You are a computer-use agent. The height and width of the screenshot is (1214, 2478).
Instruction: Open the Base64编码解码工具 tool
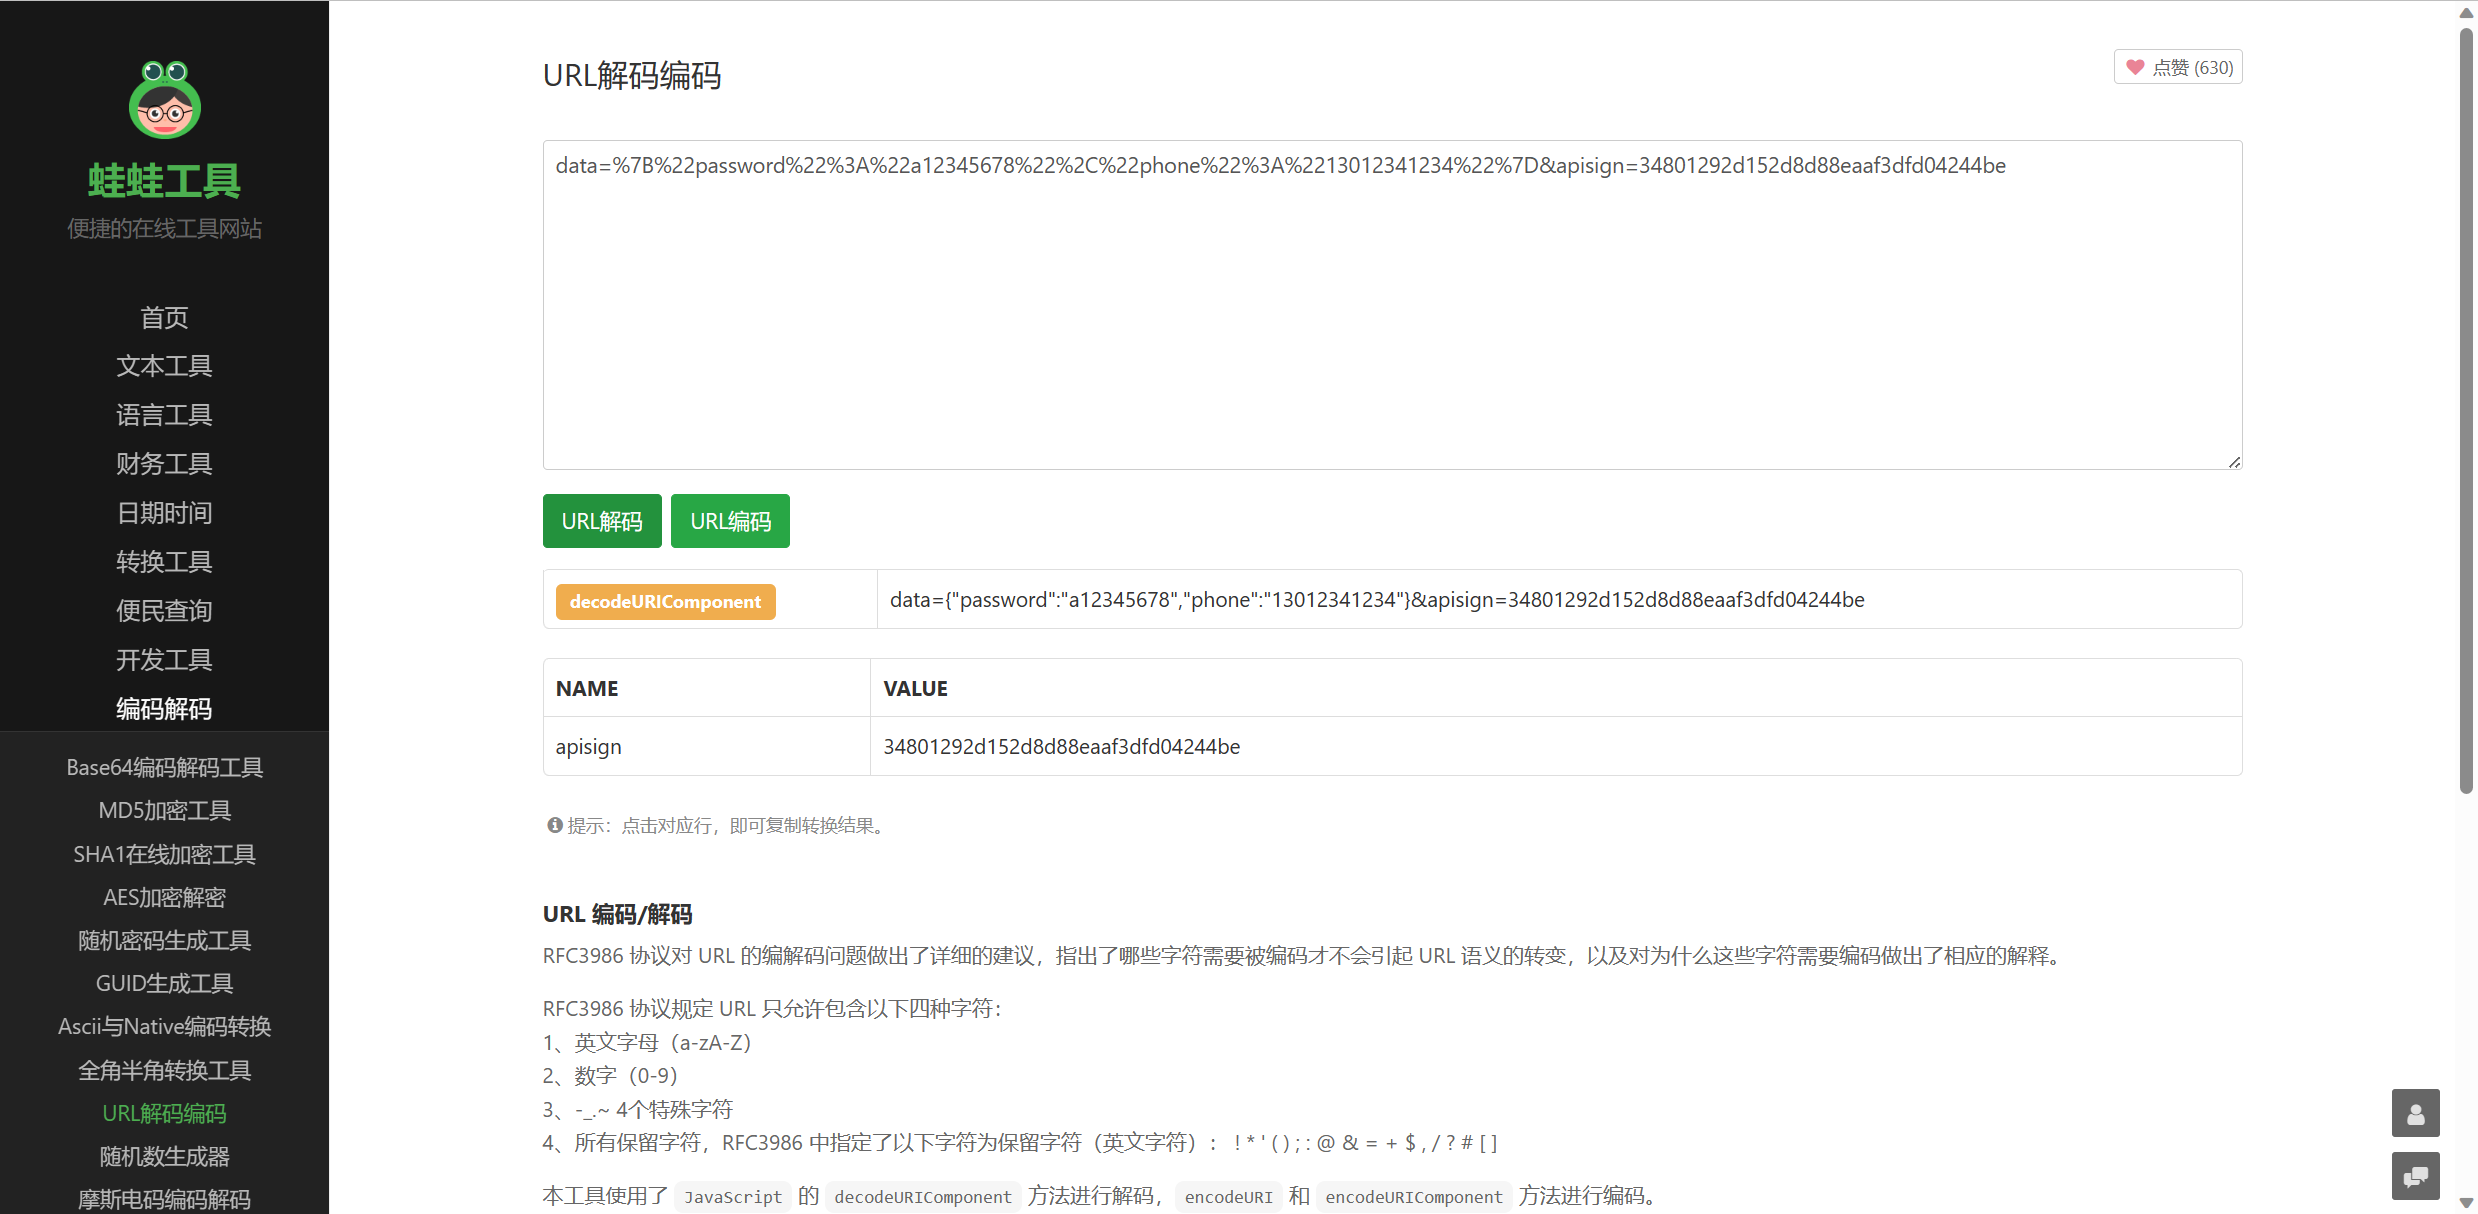point(164,767)
